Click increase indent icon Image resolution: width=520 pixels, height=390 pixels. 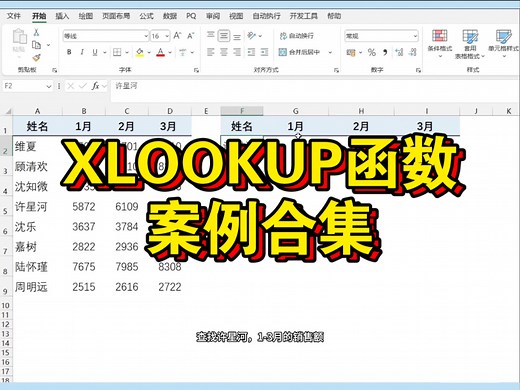coord(264,52)
